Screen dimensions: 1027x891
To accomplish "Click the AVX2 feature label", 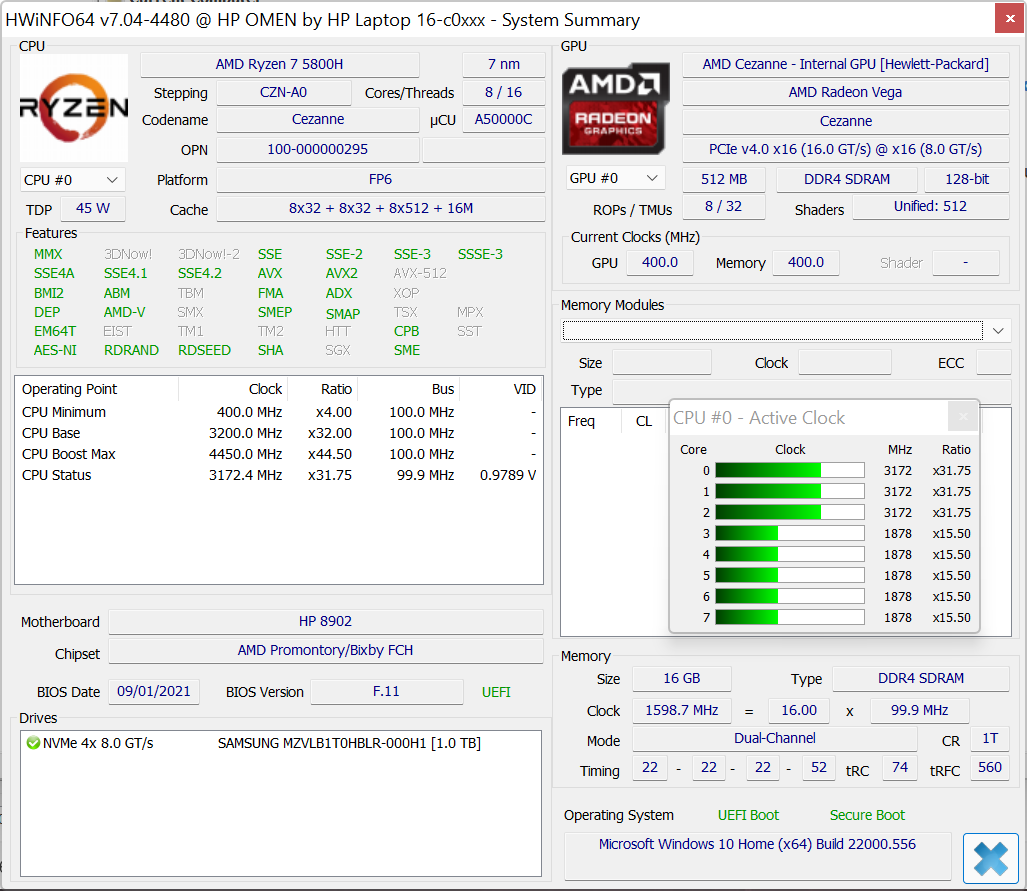I will [342, 273].
